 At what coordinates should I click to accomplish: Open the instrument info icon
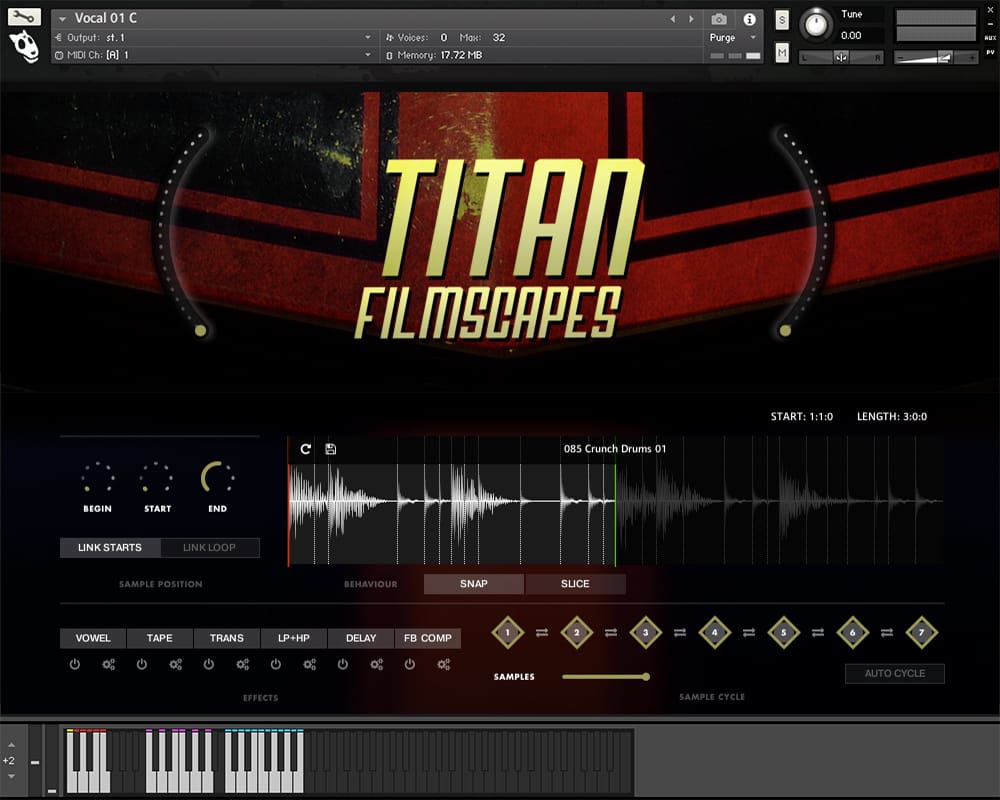[x=749, y=19]
